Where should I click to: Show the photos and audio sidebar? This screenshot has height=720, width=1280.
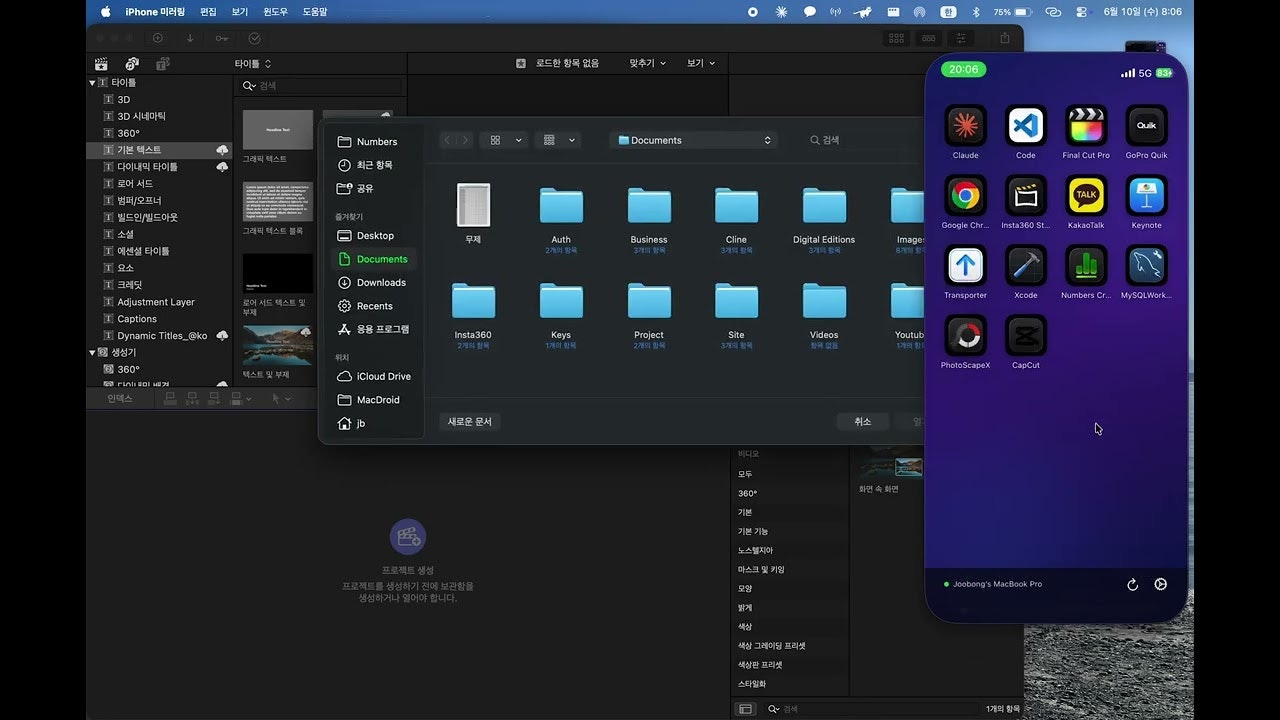tap(132, 63)
